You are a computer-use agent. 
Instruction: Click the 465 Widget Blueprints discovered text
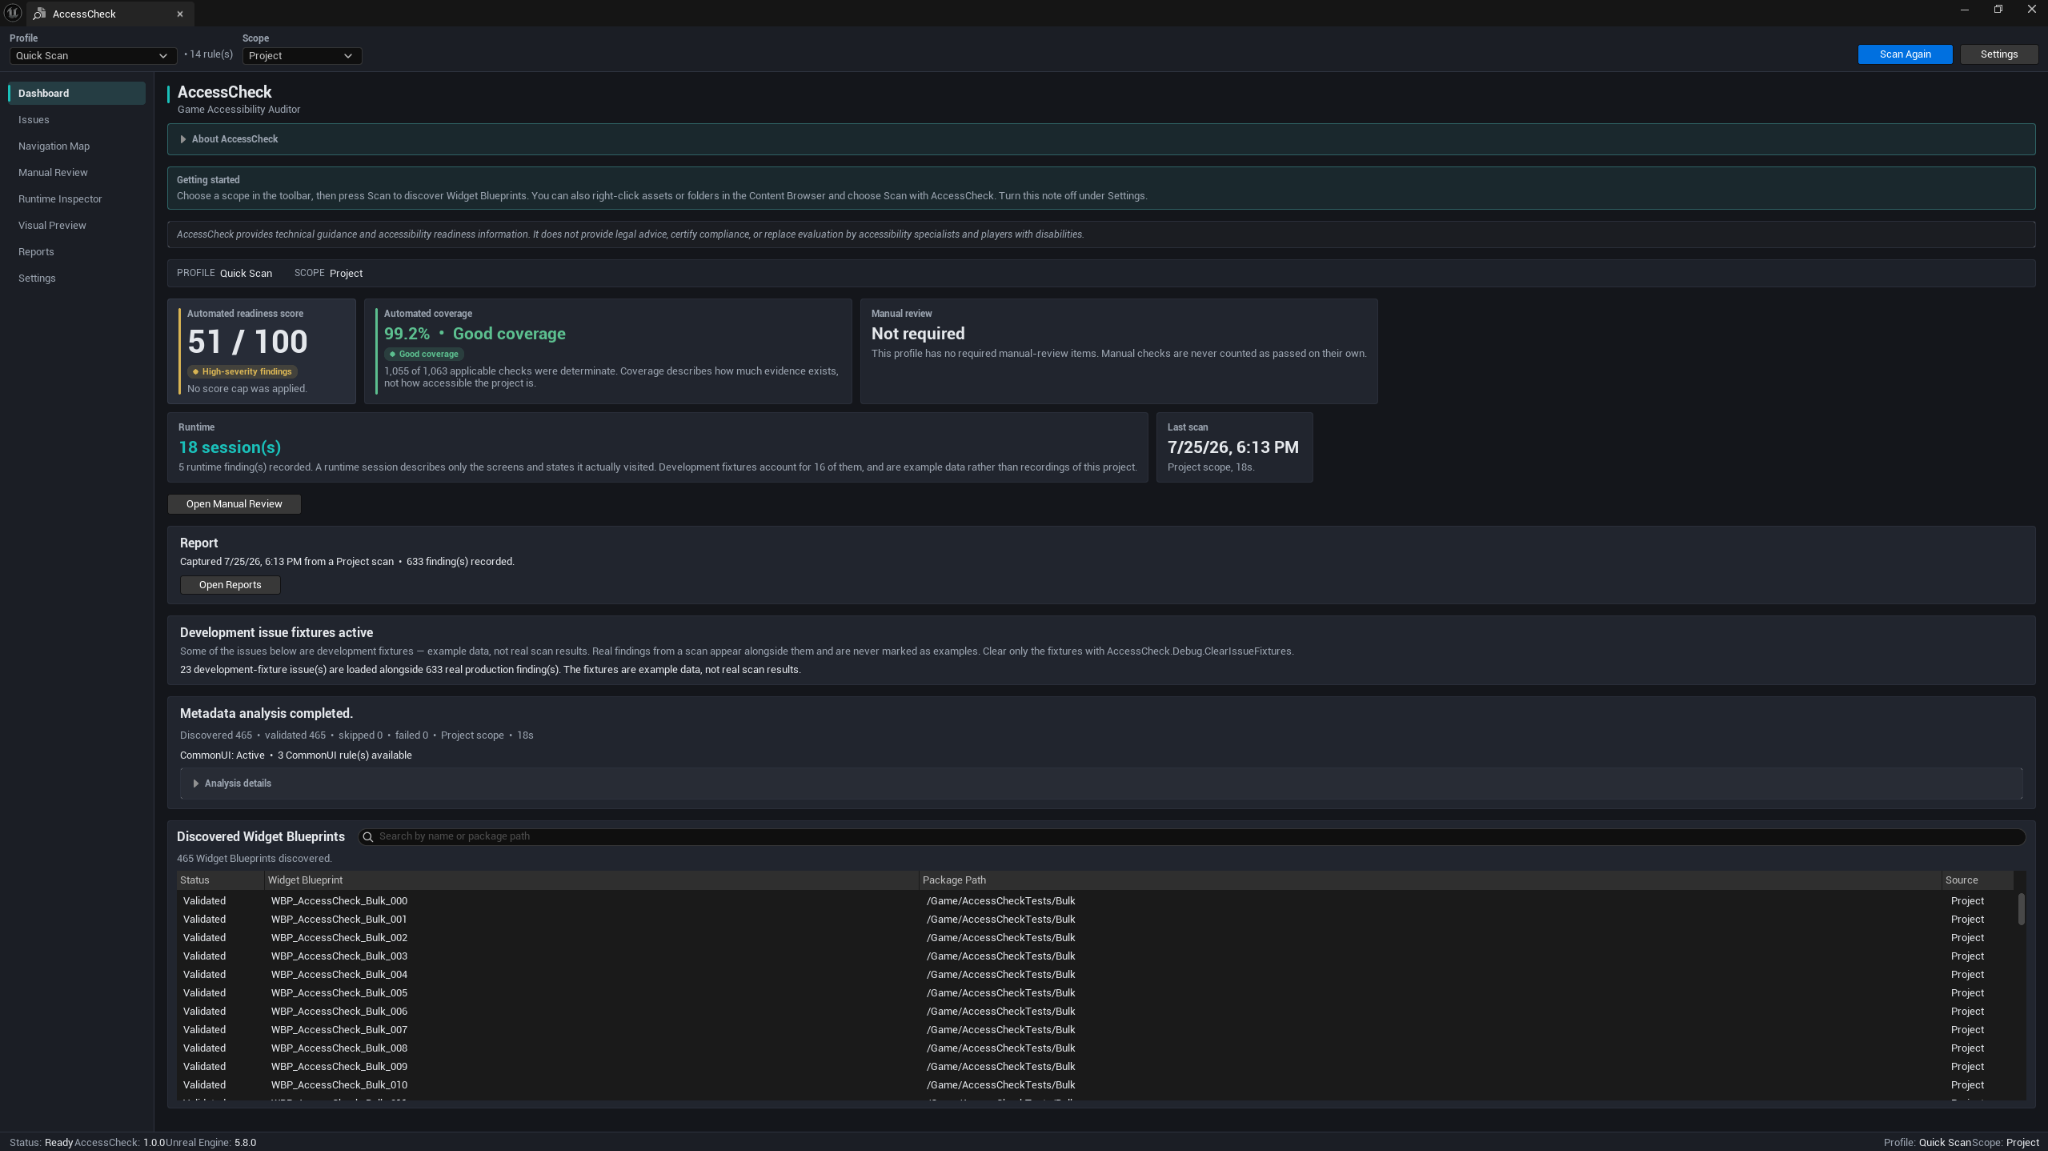pos(254,859)
